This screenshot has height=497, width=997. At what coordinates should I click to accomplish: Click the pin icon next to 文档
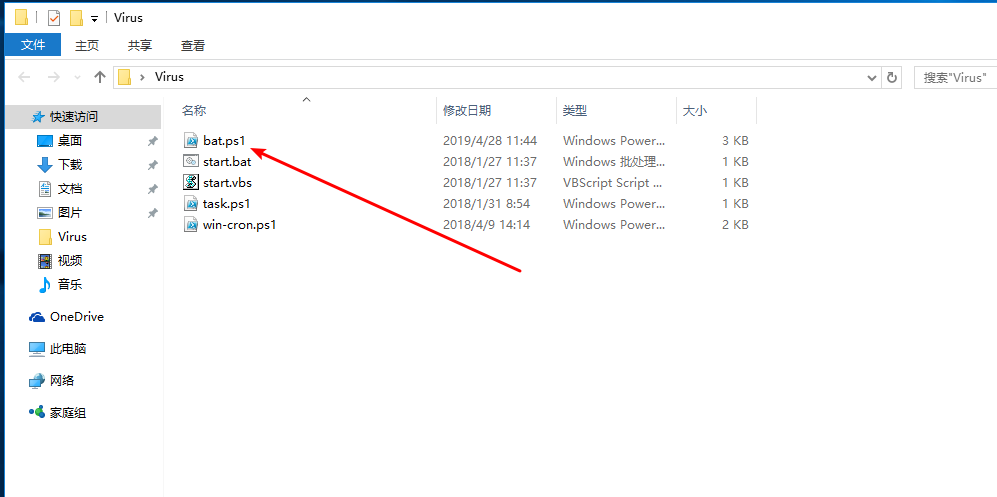[x=153, y=189]
